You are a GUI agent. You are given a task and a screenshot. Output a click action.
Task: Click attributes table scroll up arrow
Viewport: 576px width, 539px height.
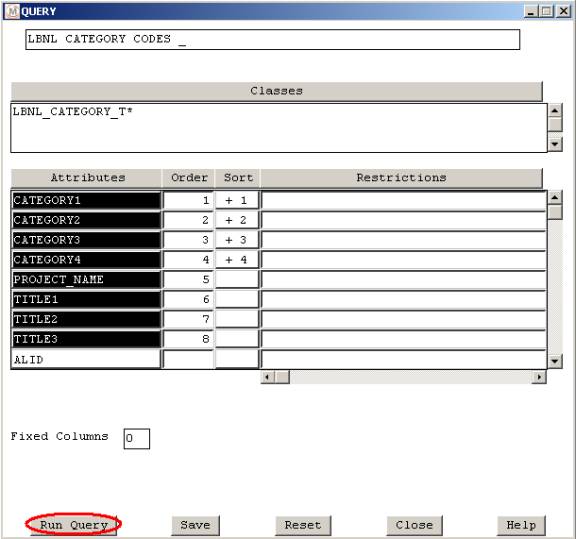tap(555, 198)
